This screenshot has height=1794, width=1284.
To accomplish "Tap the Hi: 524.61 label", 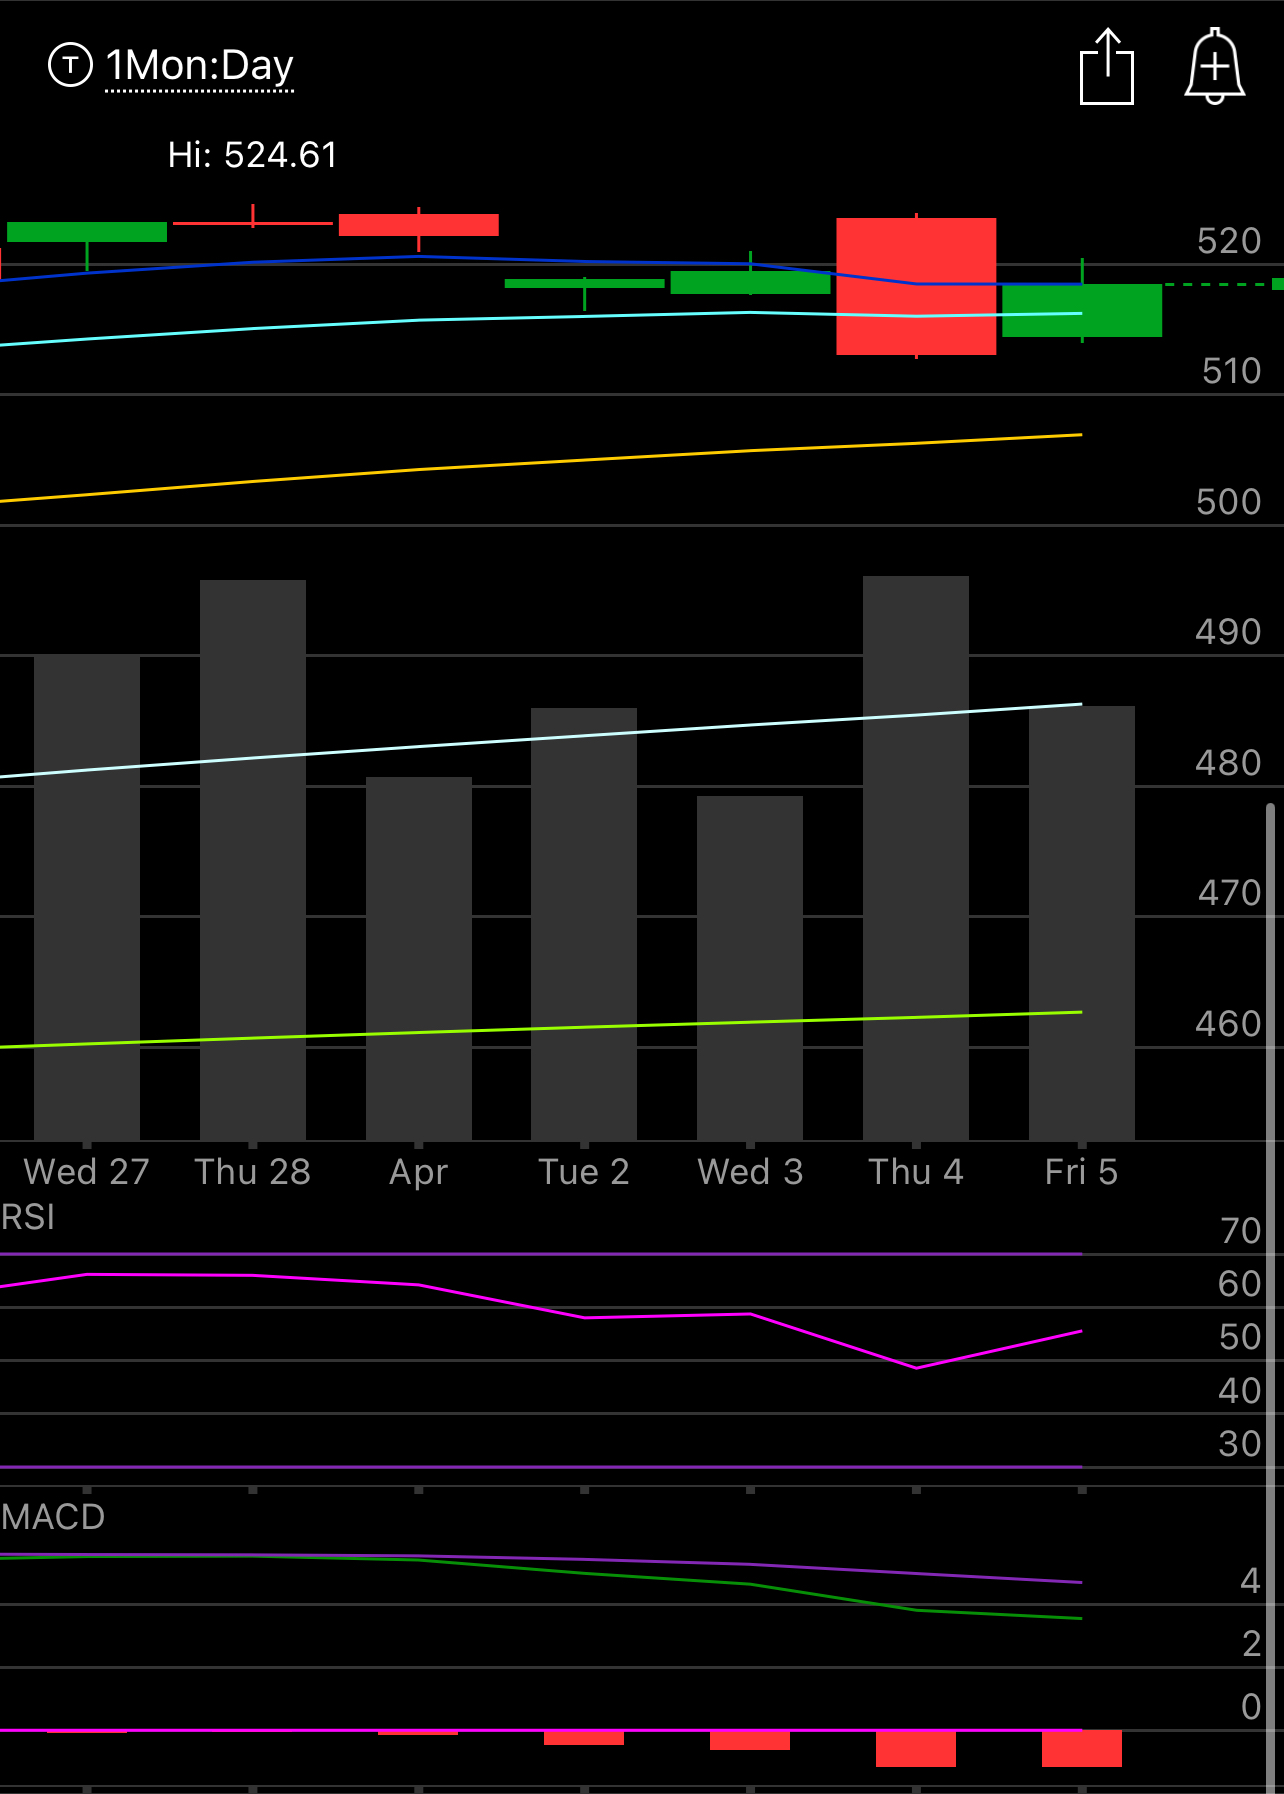I will pos(253,155).
